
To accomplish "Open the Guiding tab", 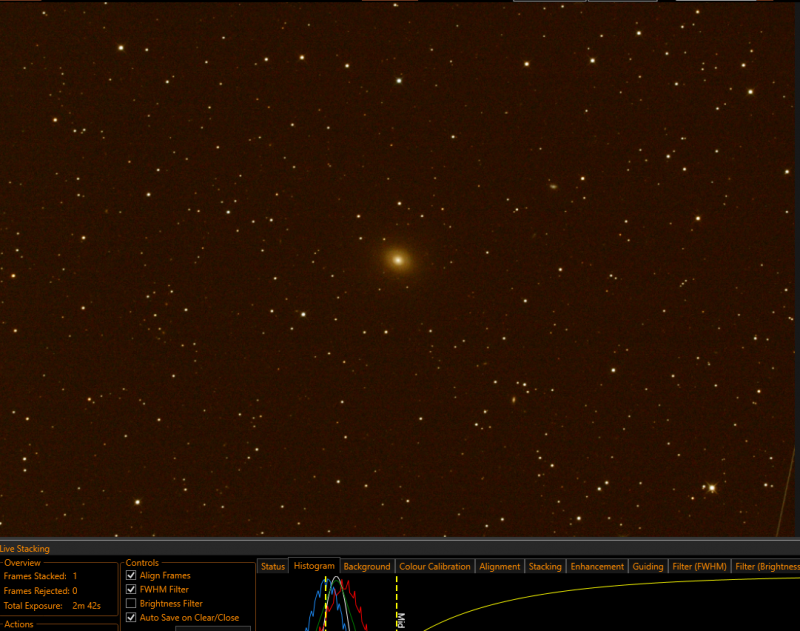I will pos(647,566).
